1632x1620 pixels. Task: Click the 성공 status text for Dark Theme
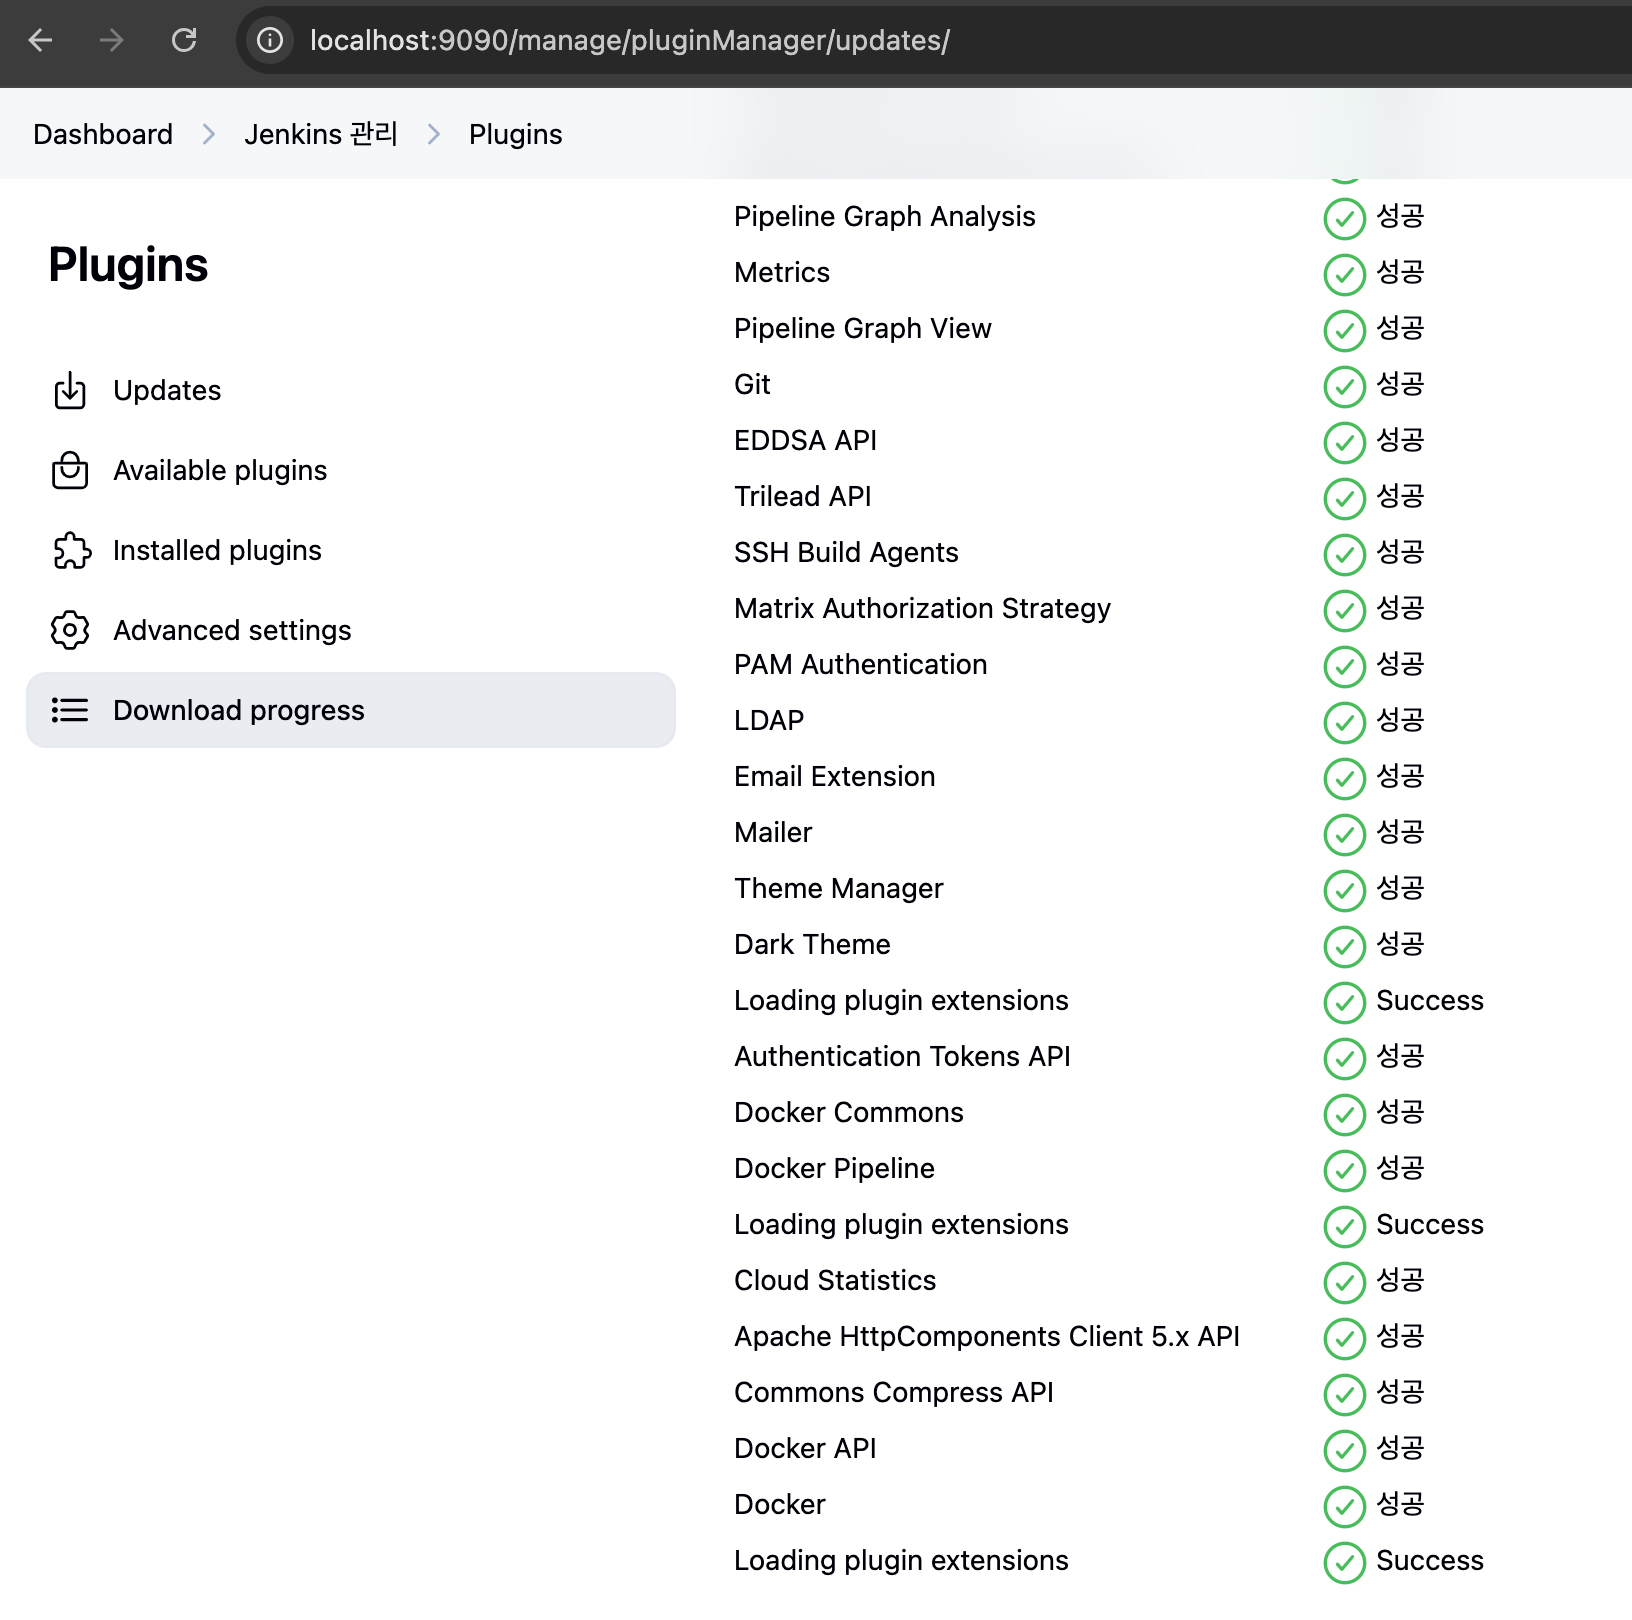click(x=1400, y=944)
